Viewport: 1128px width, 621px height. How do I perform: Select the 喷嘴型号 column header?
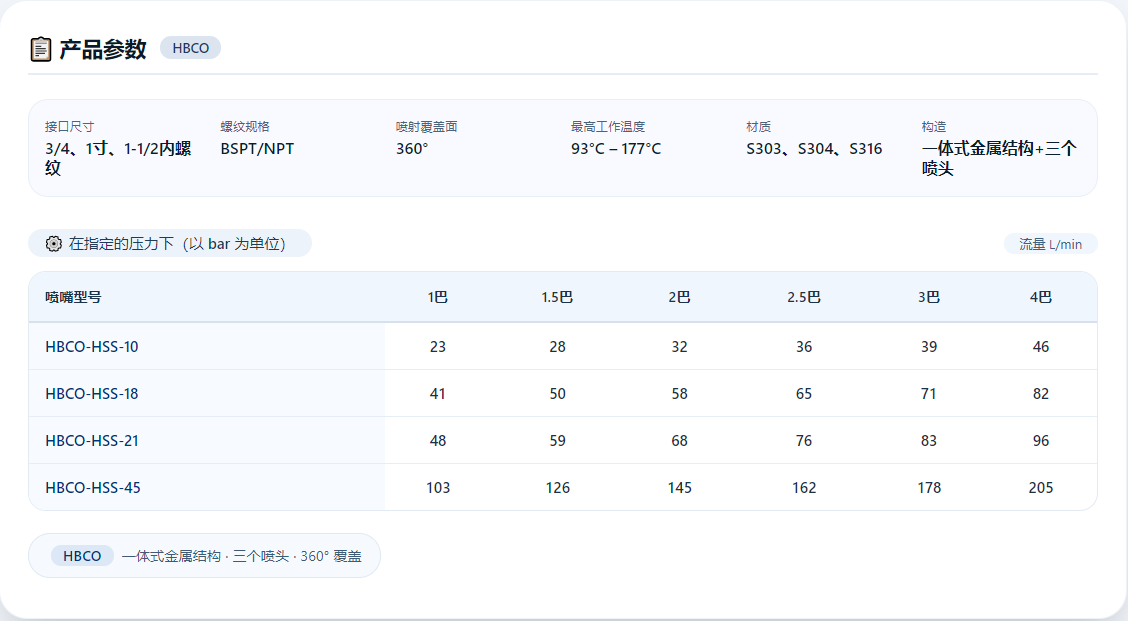coord(73,297)
